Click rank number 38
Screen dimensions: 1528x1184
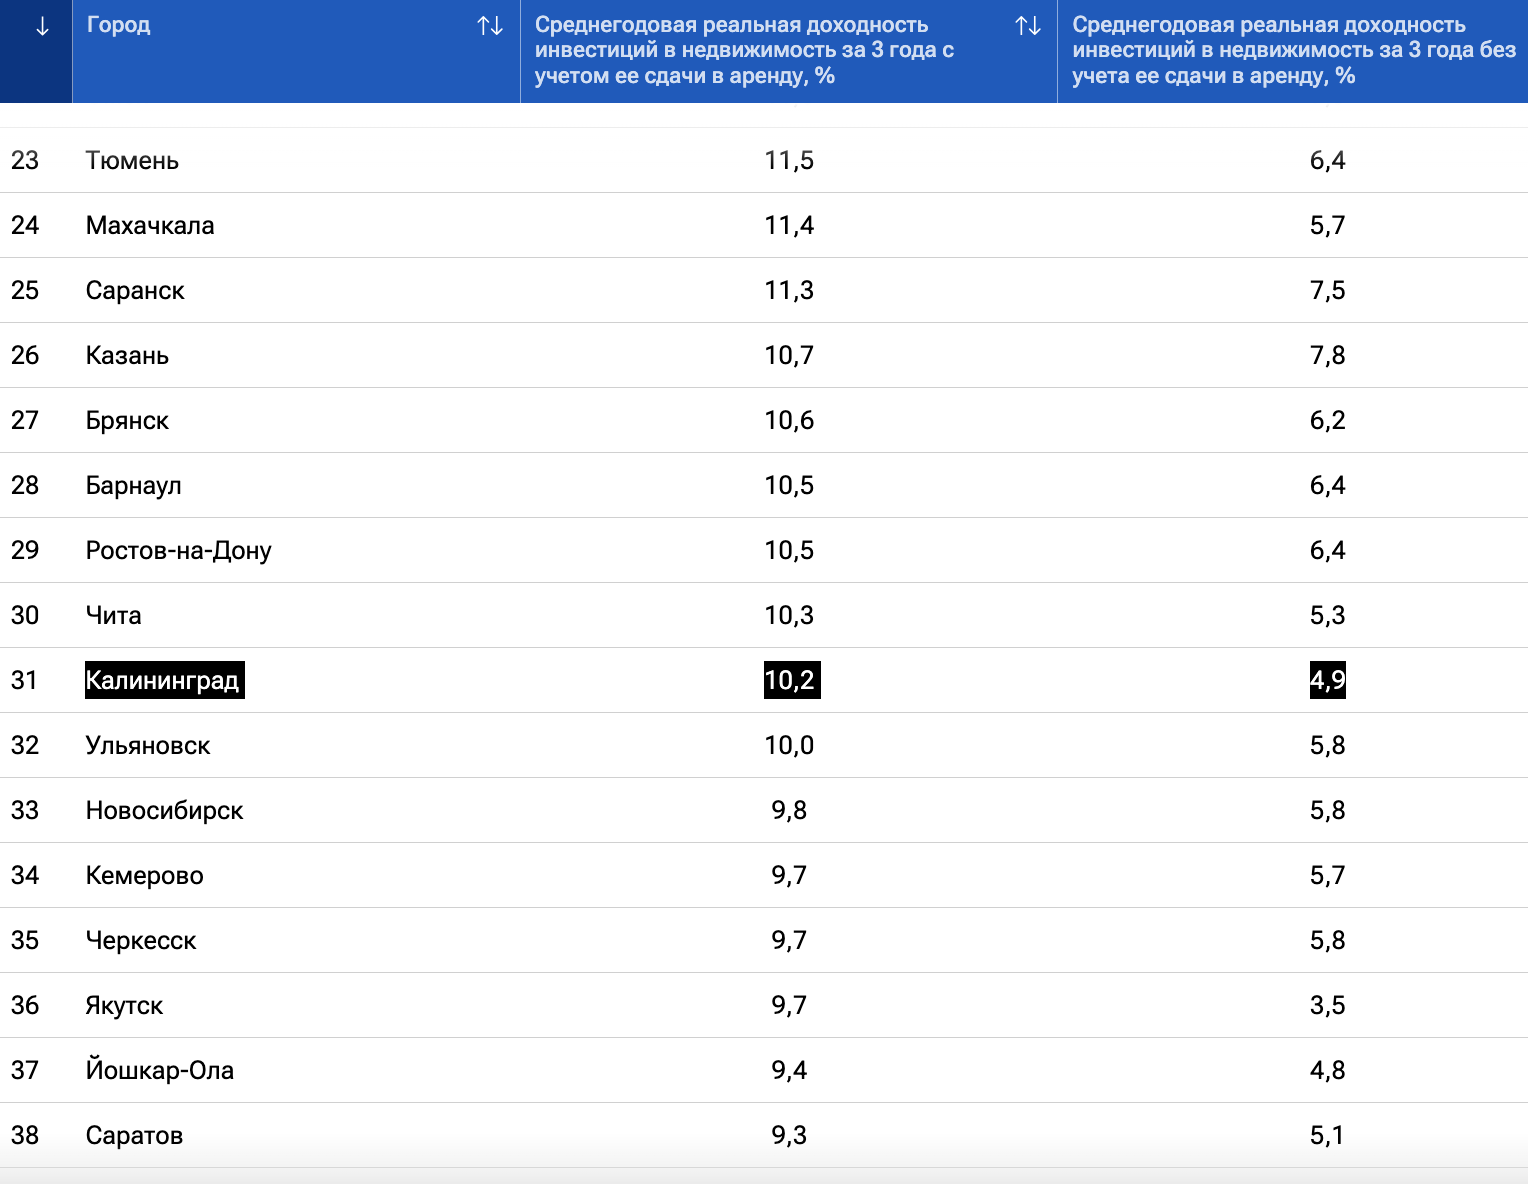[25, 1136]
